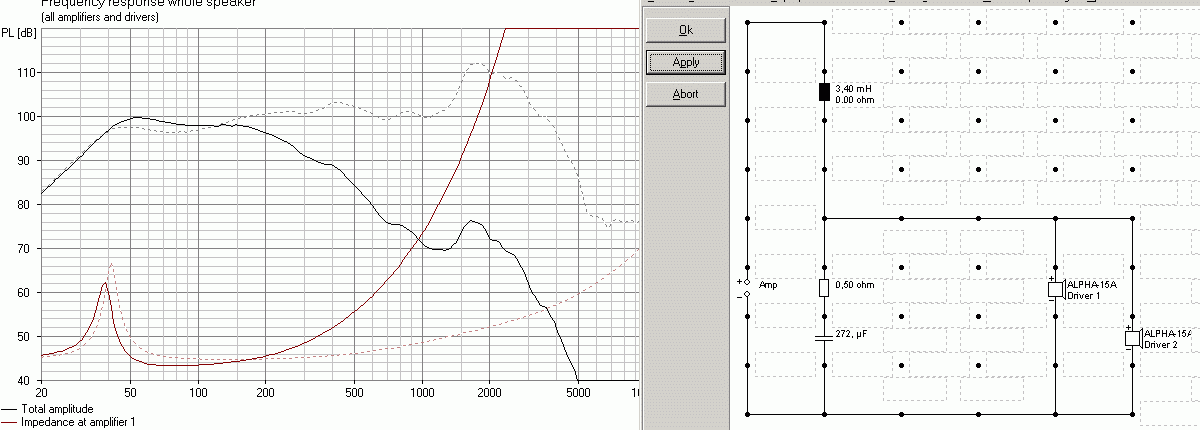Select the 272 µF capacitor symbol
The width and height of the screenshot is (1200, 430).
point(824,338)
